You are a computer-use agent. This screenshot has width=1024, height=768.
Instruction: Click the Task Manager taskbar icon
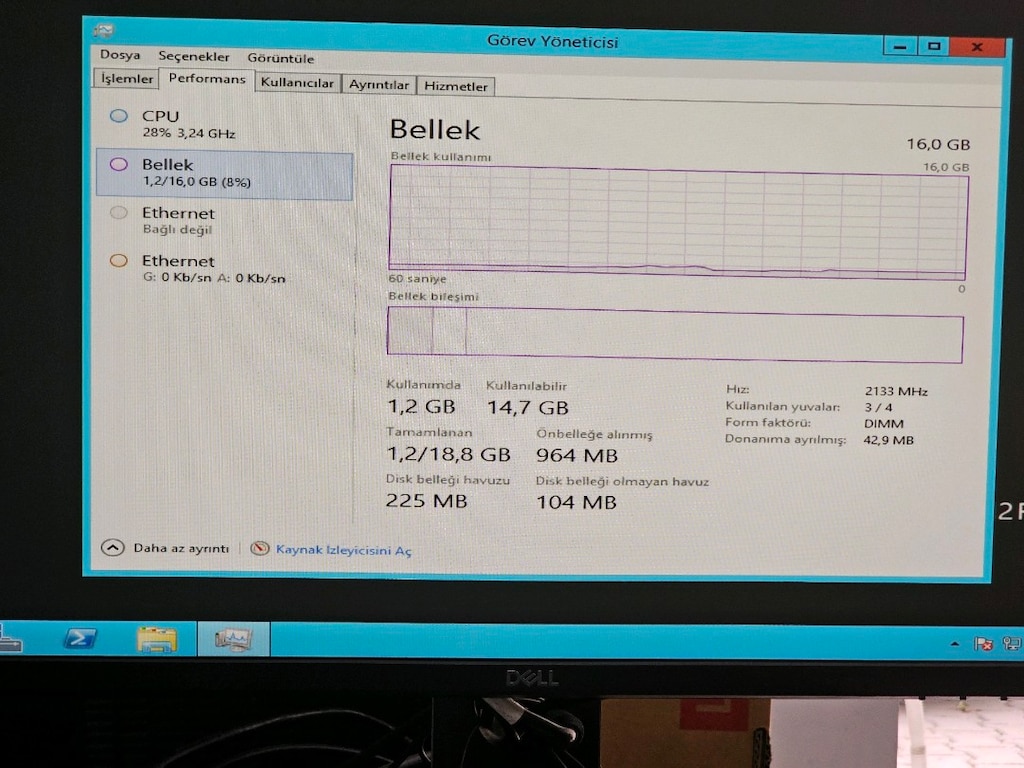click(x=233, y=639)
